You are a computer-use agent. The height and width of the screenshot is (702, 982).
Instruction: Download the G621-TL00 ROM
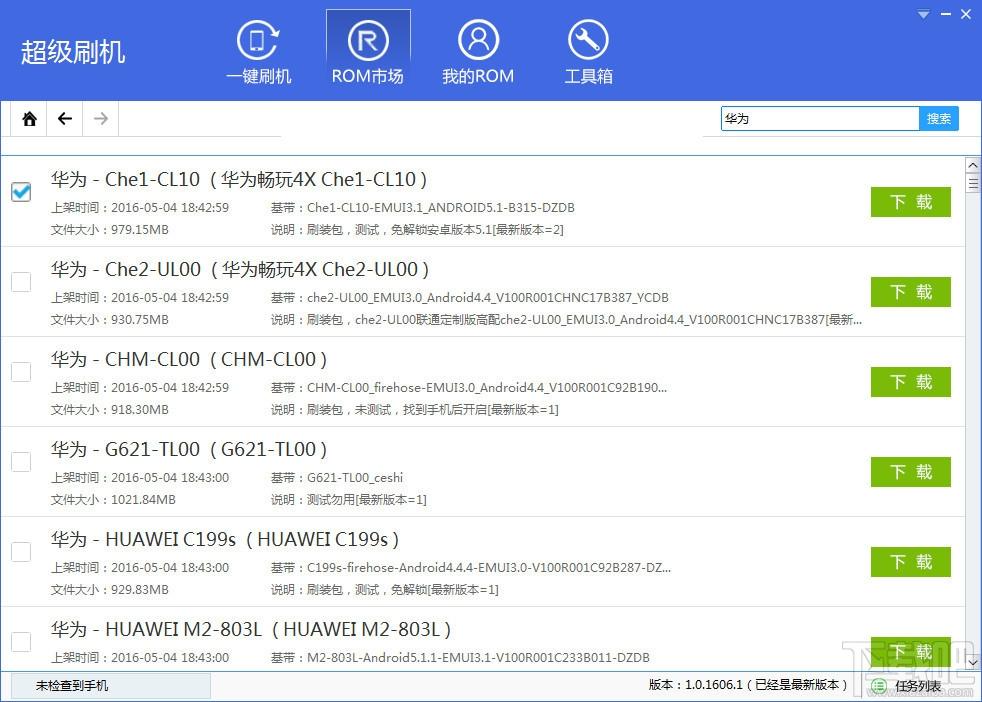tap(911, 472)
